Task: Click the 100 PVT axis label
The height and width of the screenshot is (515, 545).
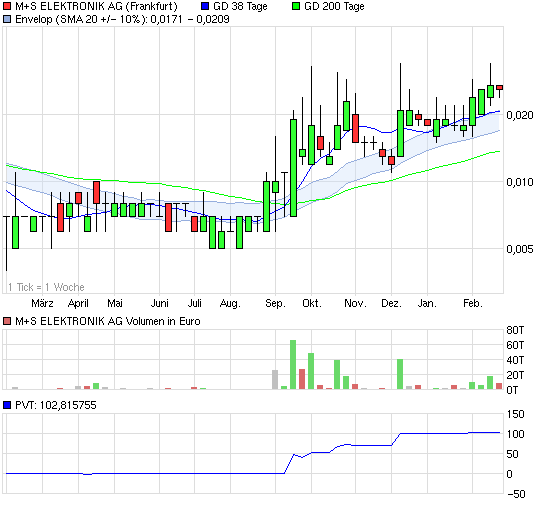Action: [515, 434]
